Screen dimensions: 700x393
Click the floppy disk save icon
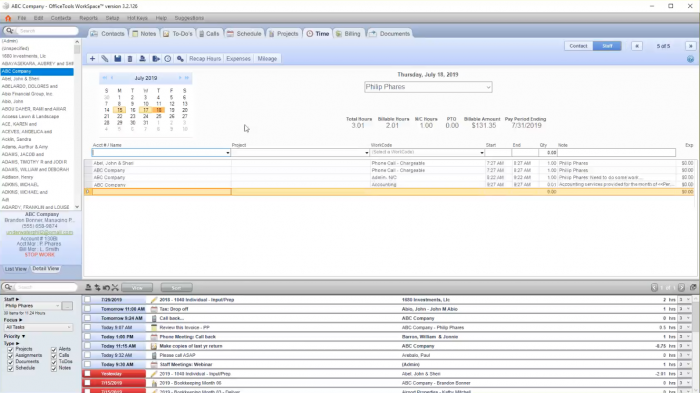117,59
